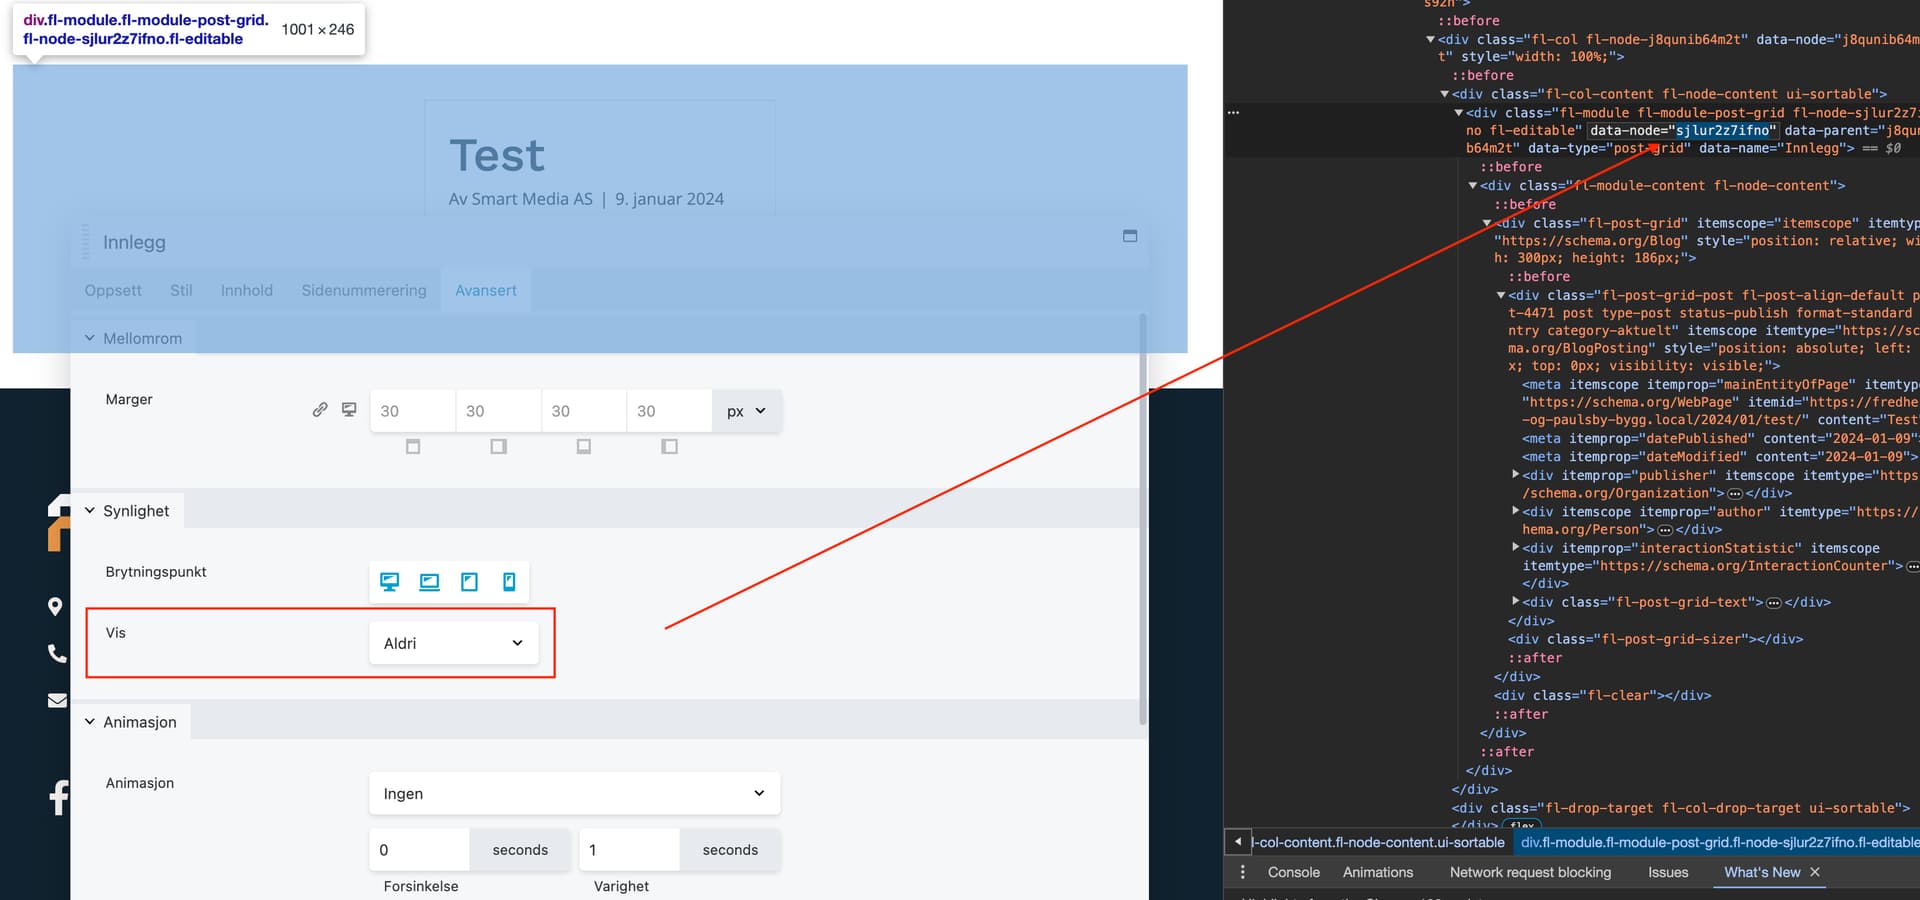Select the mobile phone breakpoint icon
The height and width of the screenshot is (900, 1920).
(509, 582)
